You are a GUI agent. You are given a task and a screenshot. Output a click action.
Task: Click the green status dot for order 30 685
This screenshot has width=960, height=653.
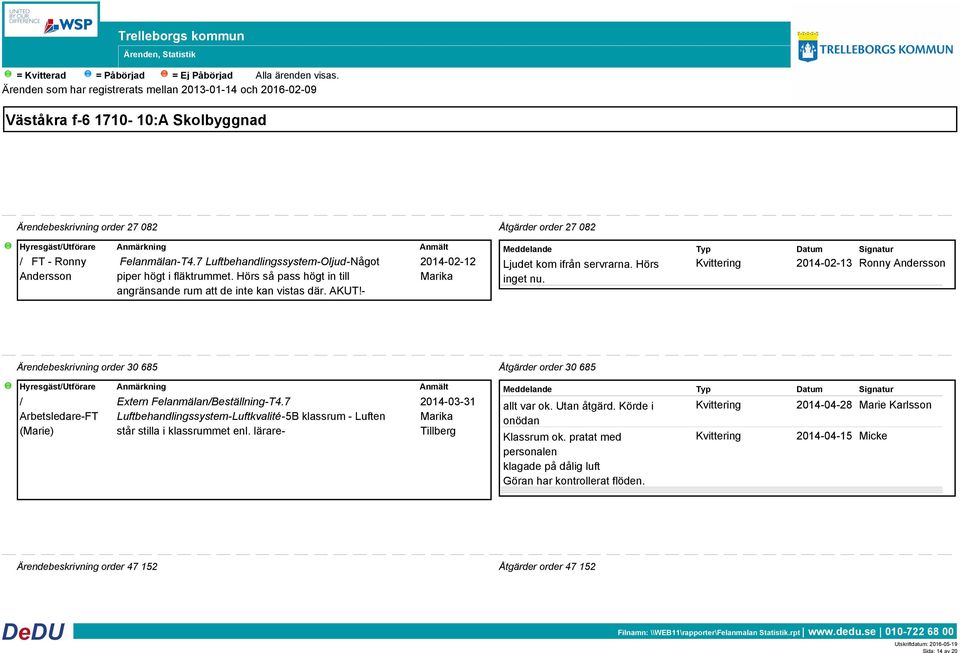pyautogui.click(x=8, y=386)
